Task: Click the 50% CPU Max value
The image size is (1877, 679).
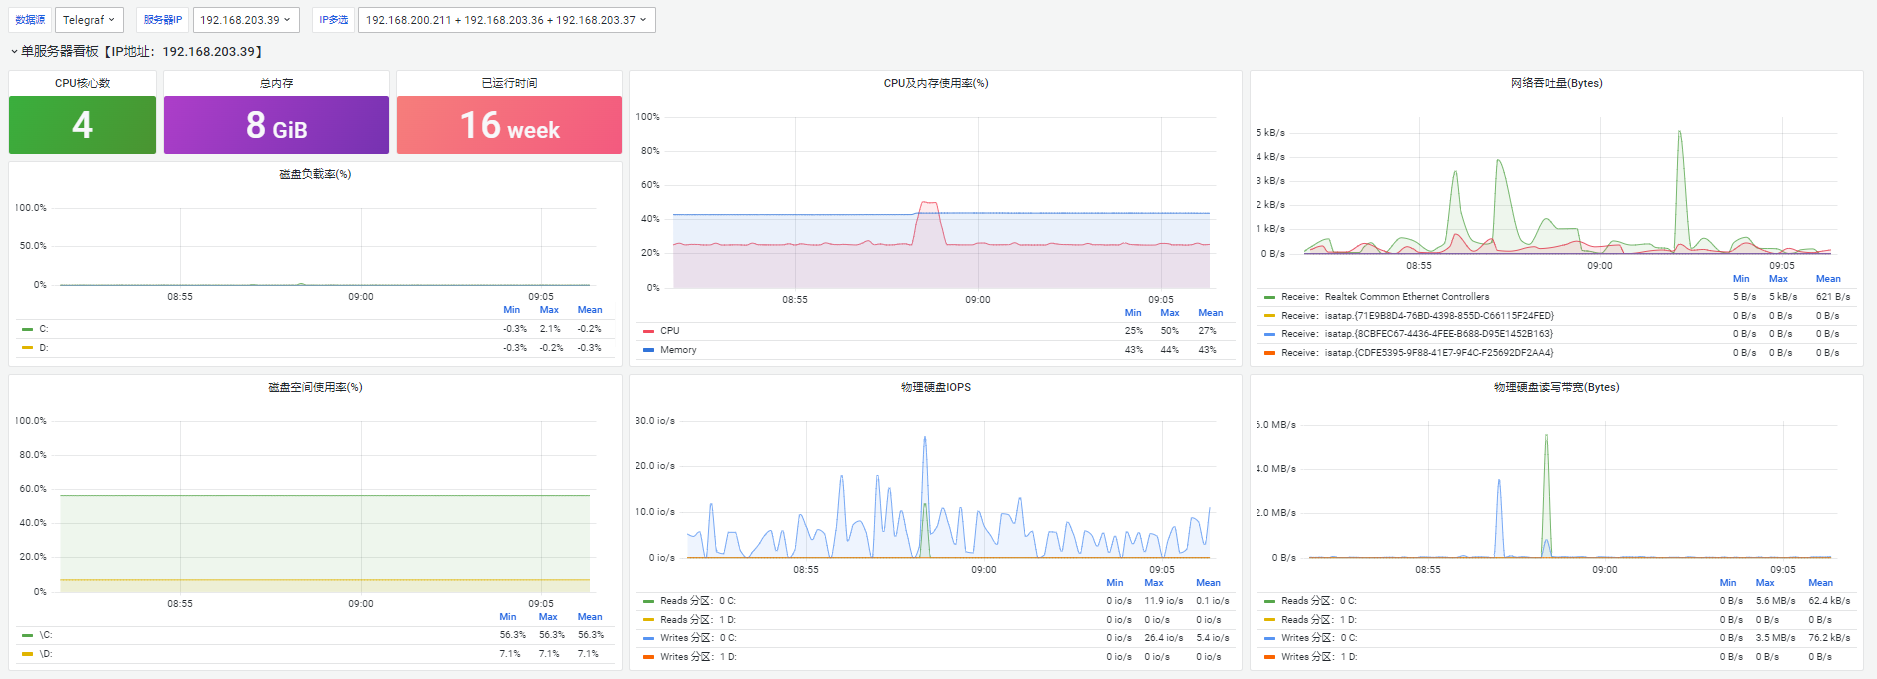Action: (1169, 331)
